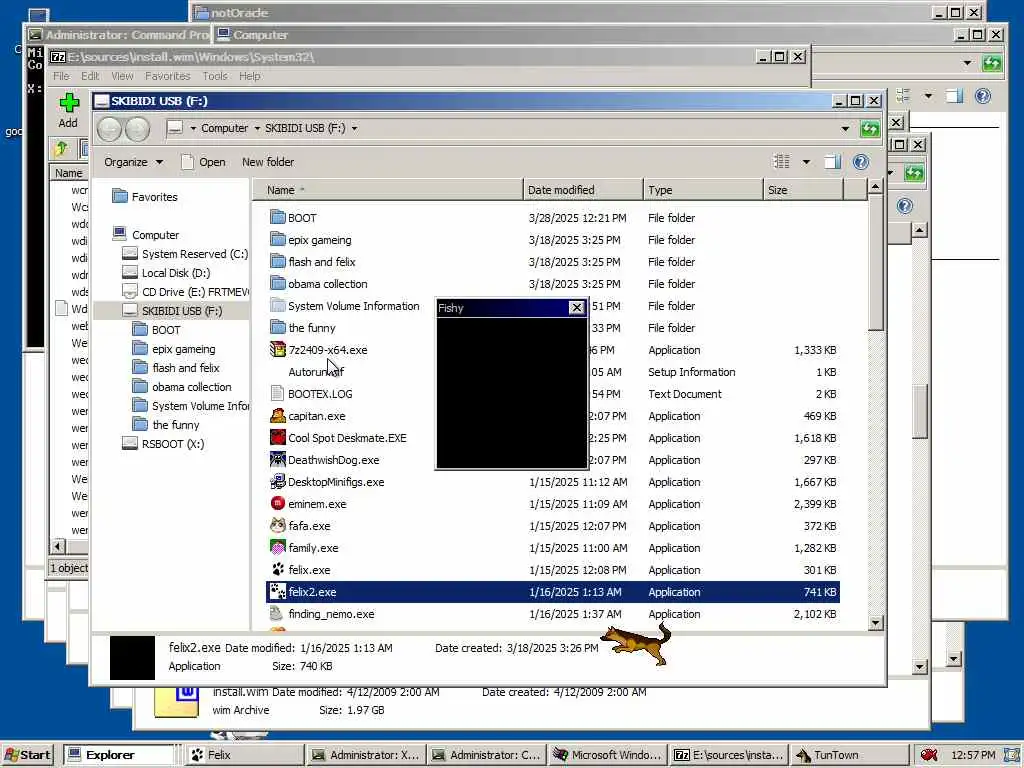Sort by Type column header

click(703, 190)
